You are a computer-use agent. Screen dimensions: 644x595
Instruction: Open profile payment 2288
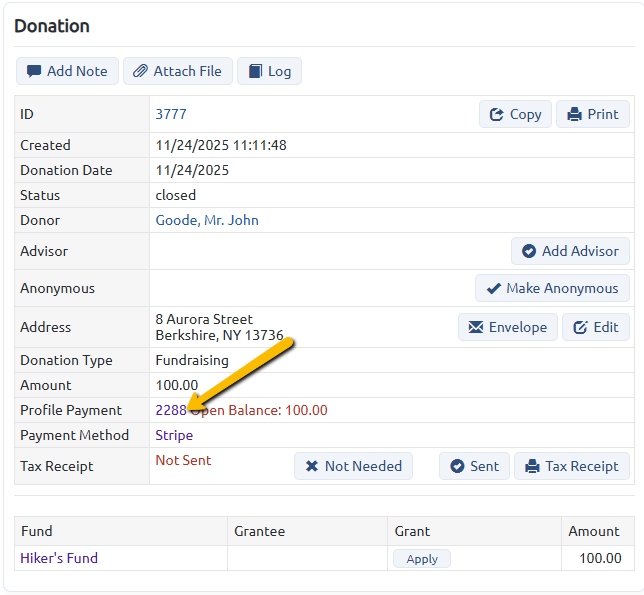(171, 410)
